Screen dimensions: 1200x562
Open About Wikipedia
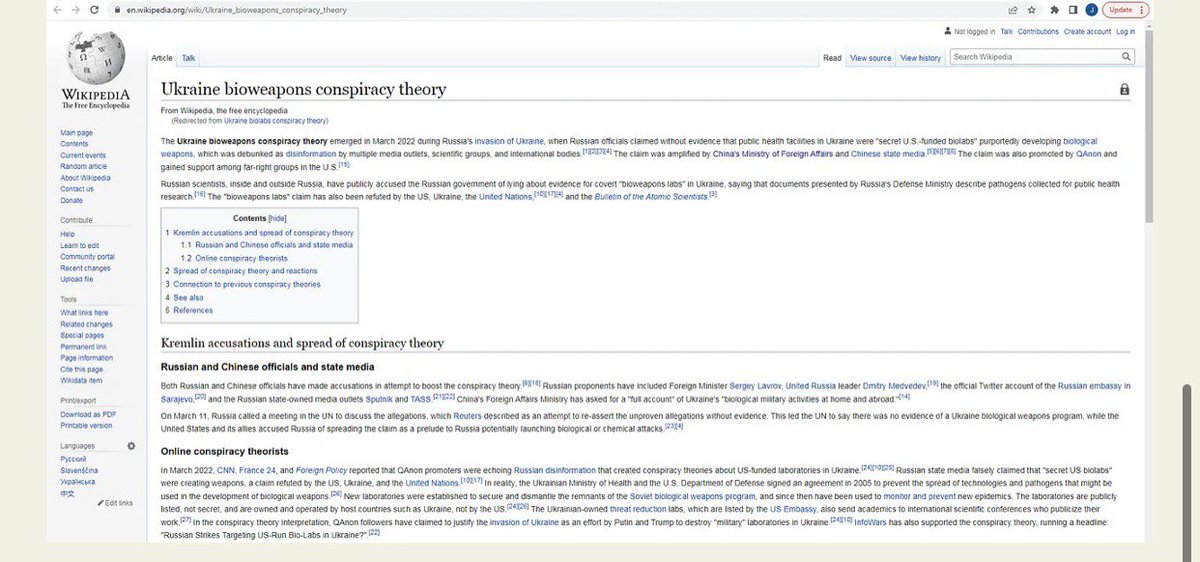point(85,178)
